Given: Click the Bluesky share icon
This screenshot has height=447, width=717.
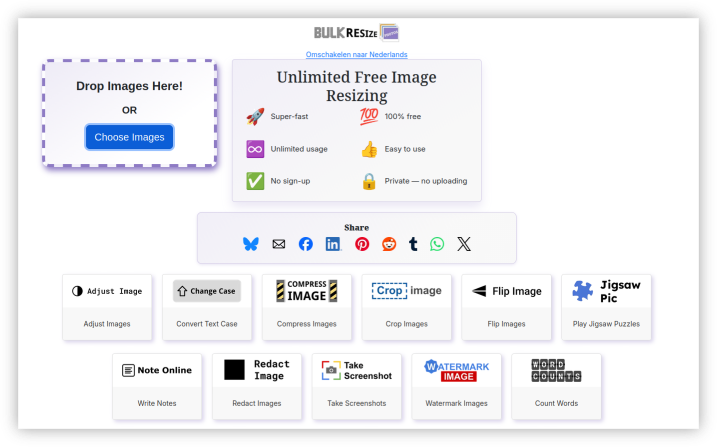Looking at the screenshot, I should click(x=251, y=244).
